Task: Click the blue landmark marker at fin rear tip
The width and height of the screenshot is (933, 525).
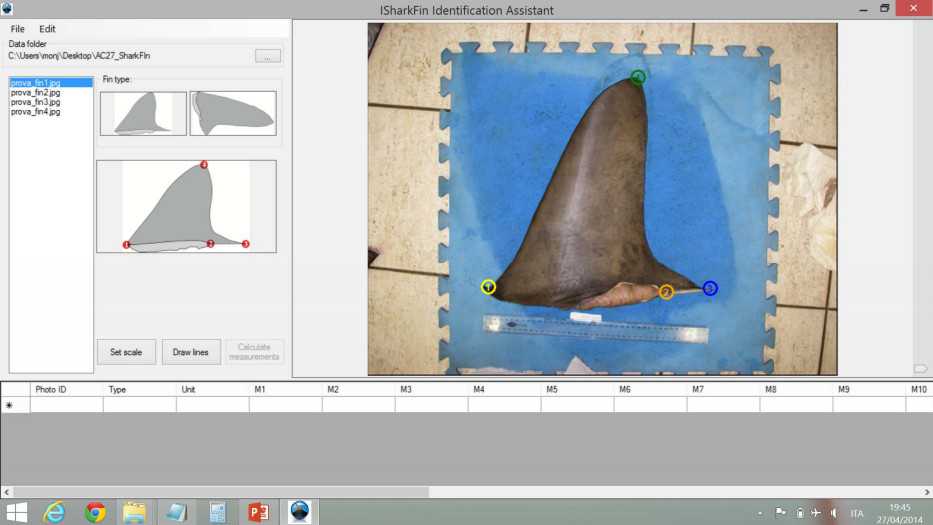Action: pyautogui.click(x=710, y=288)
